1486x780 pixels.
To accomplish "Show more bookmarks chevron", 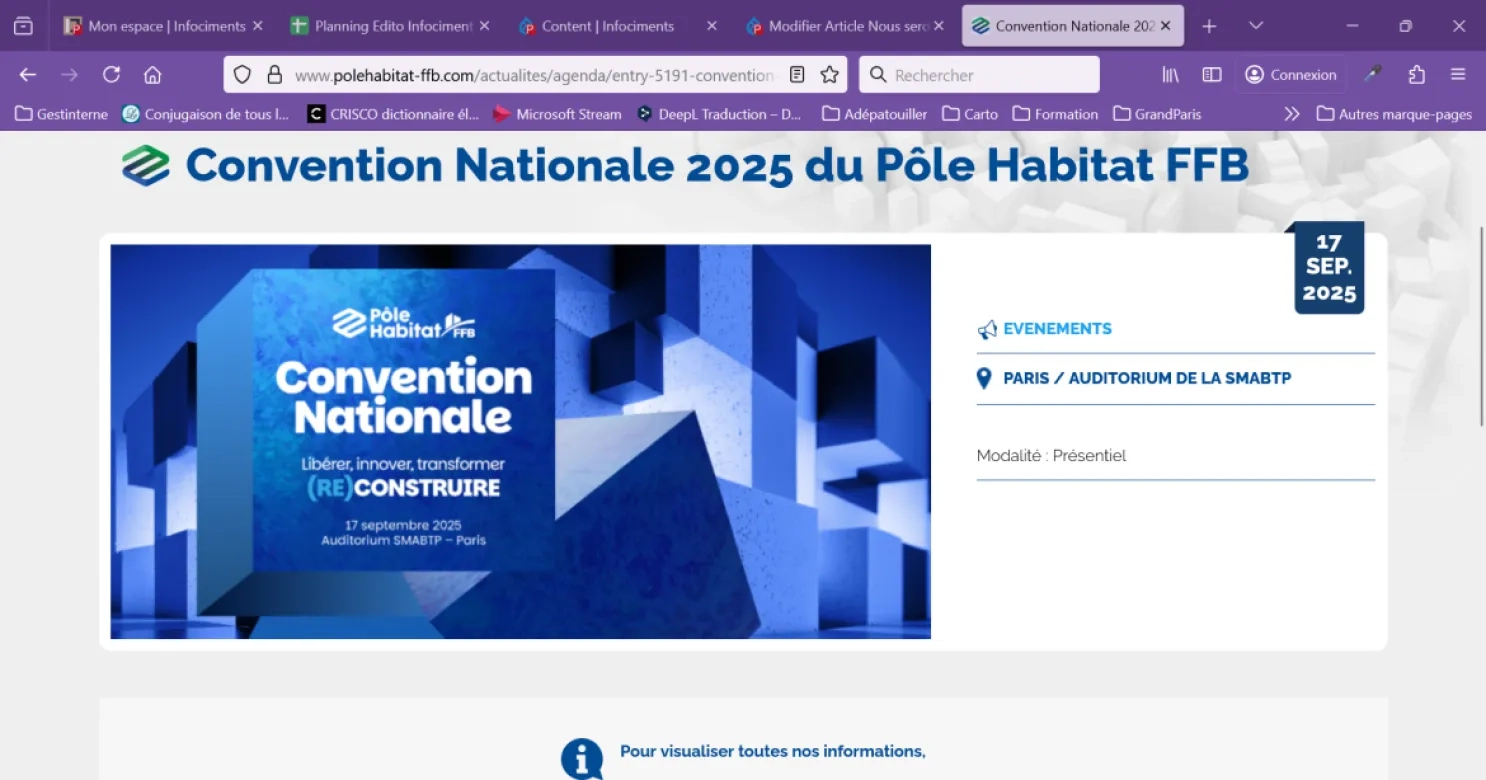I will [x=1292, y=114].
